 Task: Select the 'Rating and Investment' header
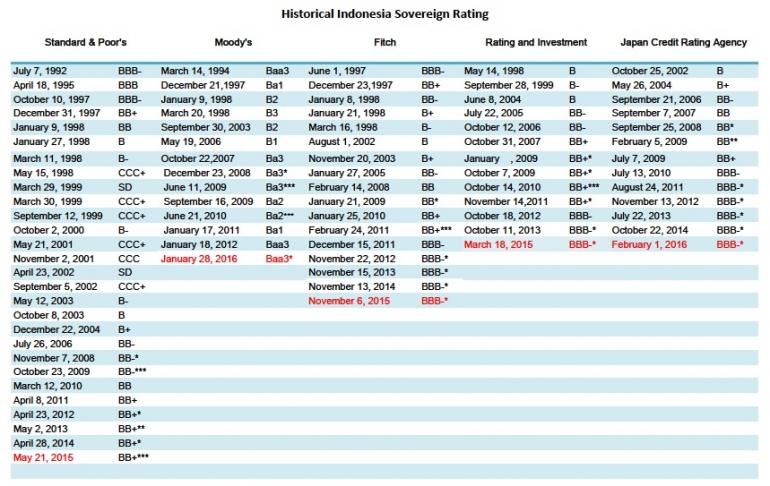(x=536, y=42)
